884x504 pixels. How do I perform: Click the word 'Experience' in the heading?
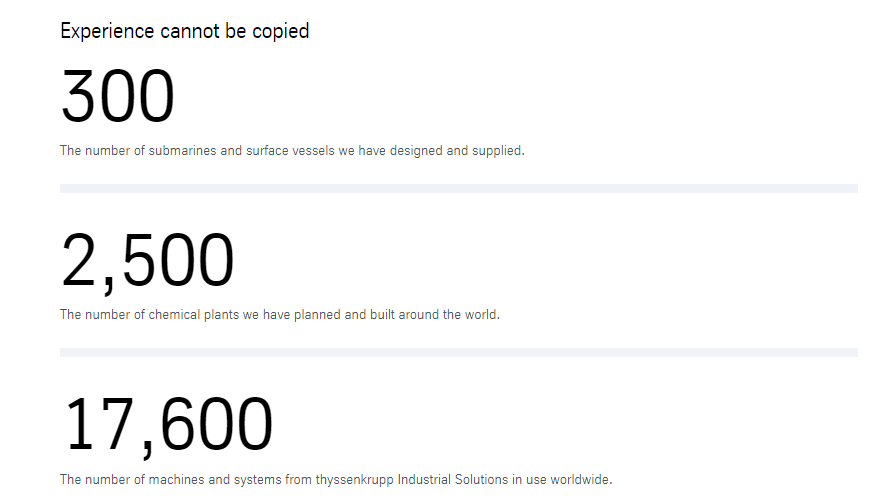click(x=107, y=32)
